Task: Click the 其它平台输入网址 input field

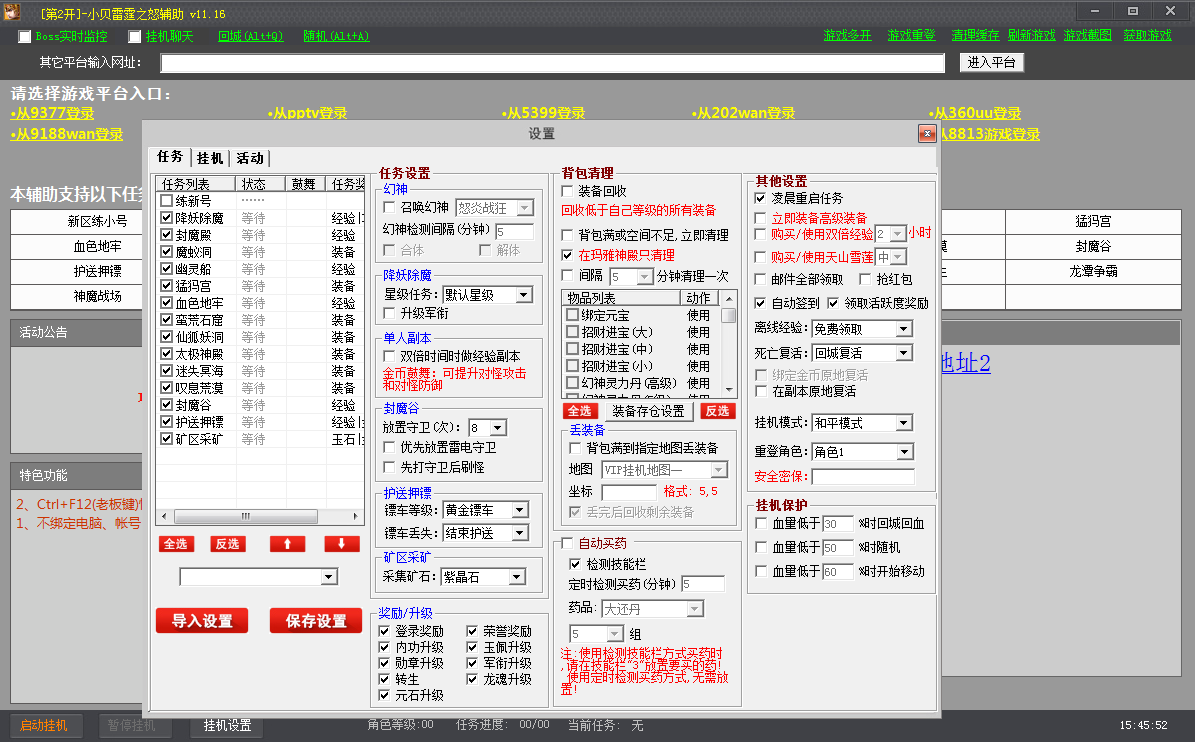Action: tap(552, 63)
